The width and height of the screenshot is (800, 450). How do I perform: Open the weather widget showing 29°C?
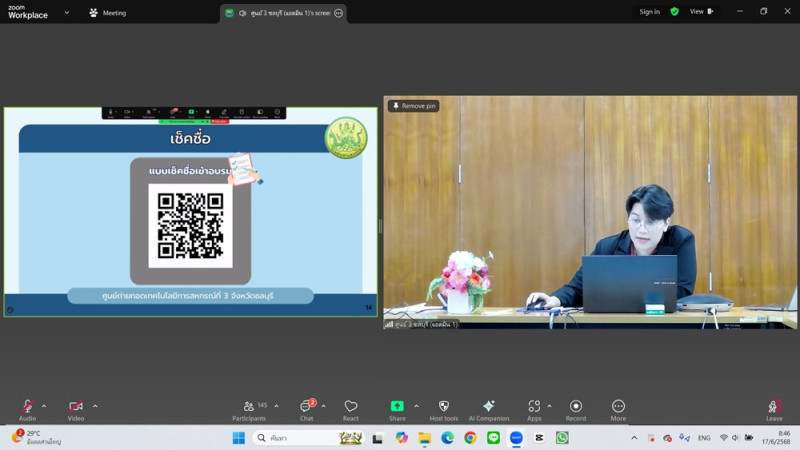point(37,437)
